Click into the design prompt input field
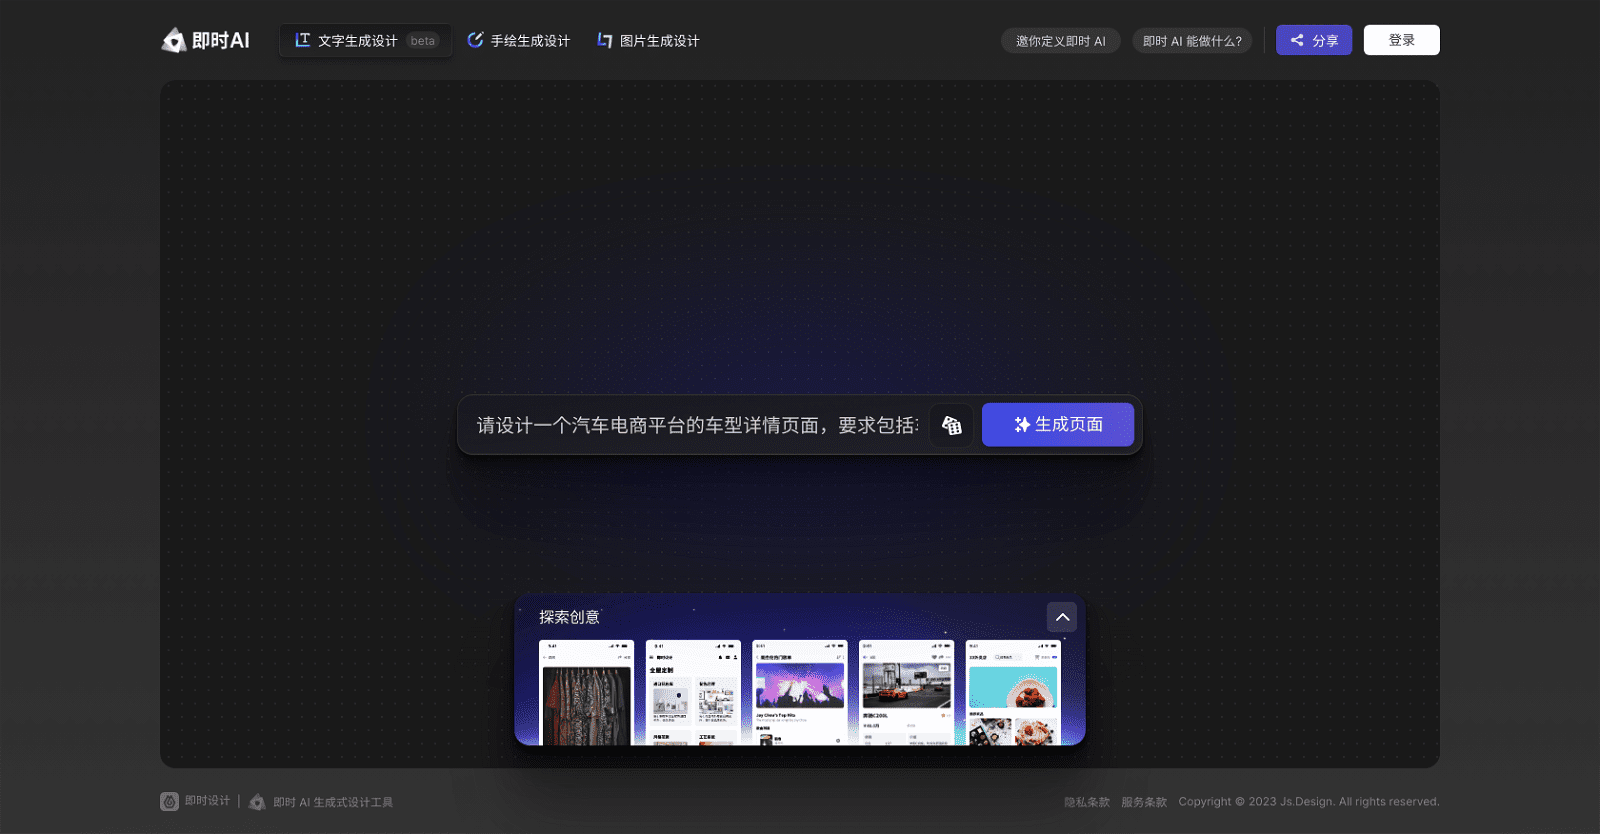The width and height of the screenshot is (1600, 834). coord(697,425)
